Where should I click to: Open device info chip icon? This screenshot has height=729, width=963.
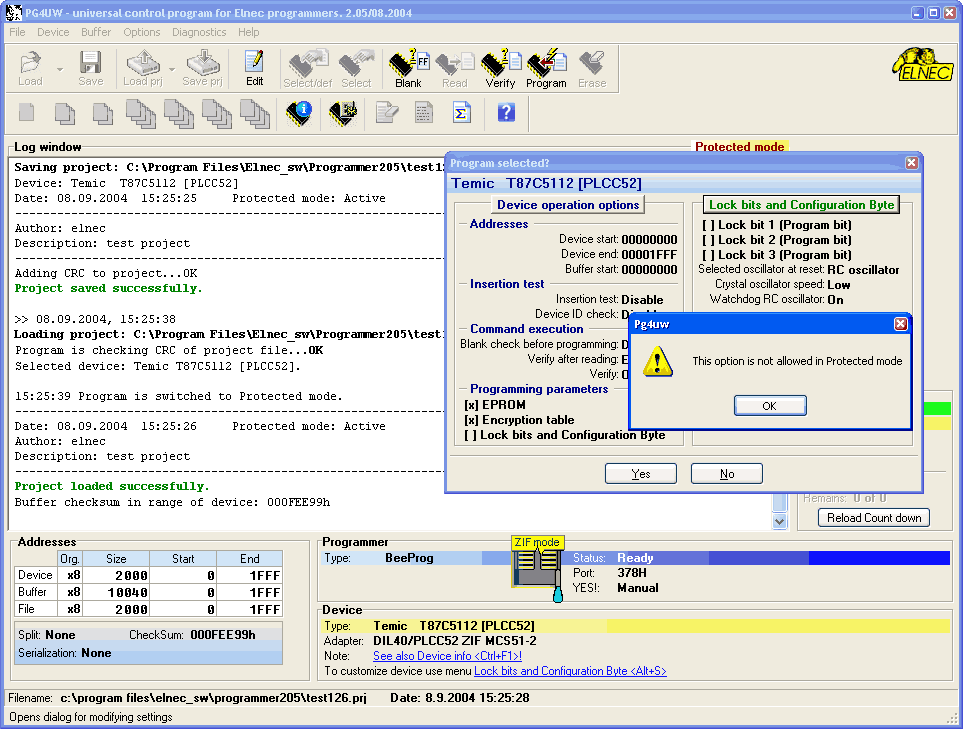coord(299,114)
